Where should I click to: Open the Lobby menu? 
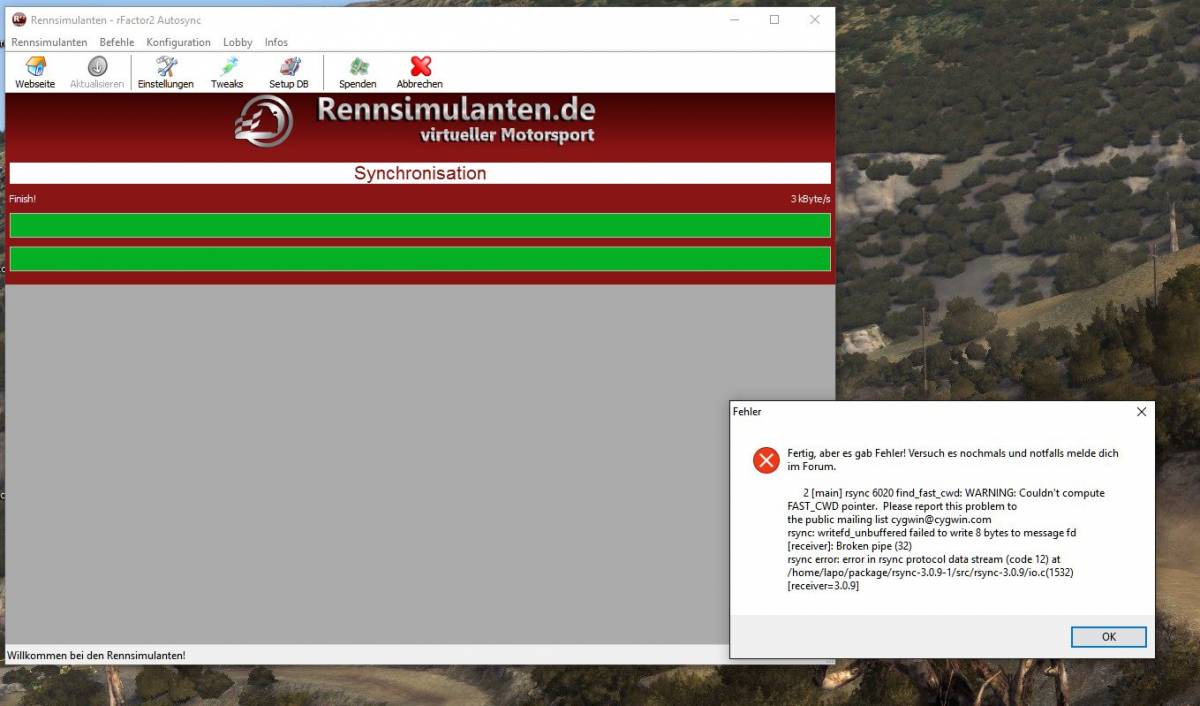(238, 42)
